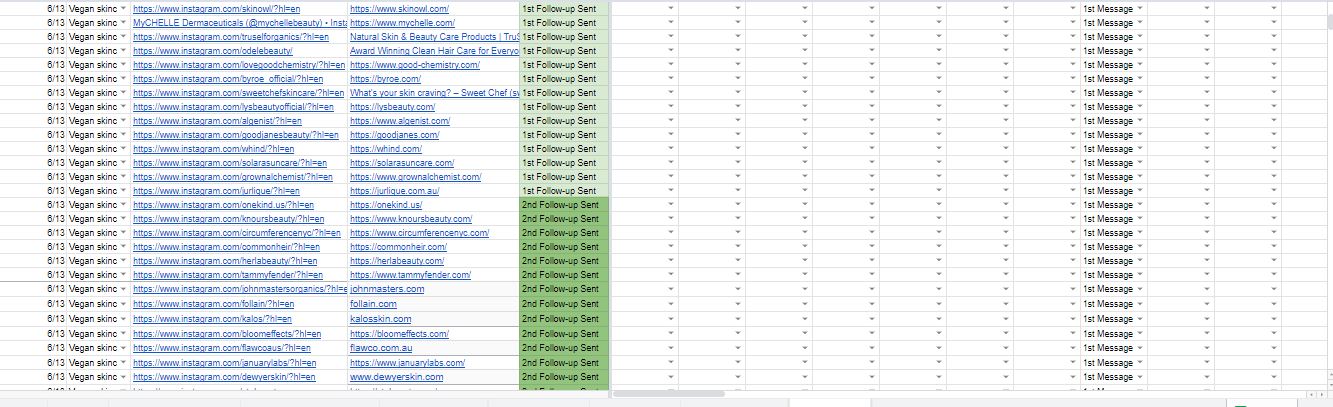Select 1st Follow-up Sent cell in MyCHELLE row
The height and width of the screenshot is (407, 1333).
point(564,22)
